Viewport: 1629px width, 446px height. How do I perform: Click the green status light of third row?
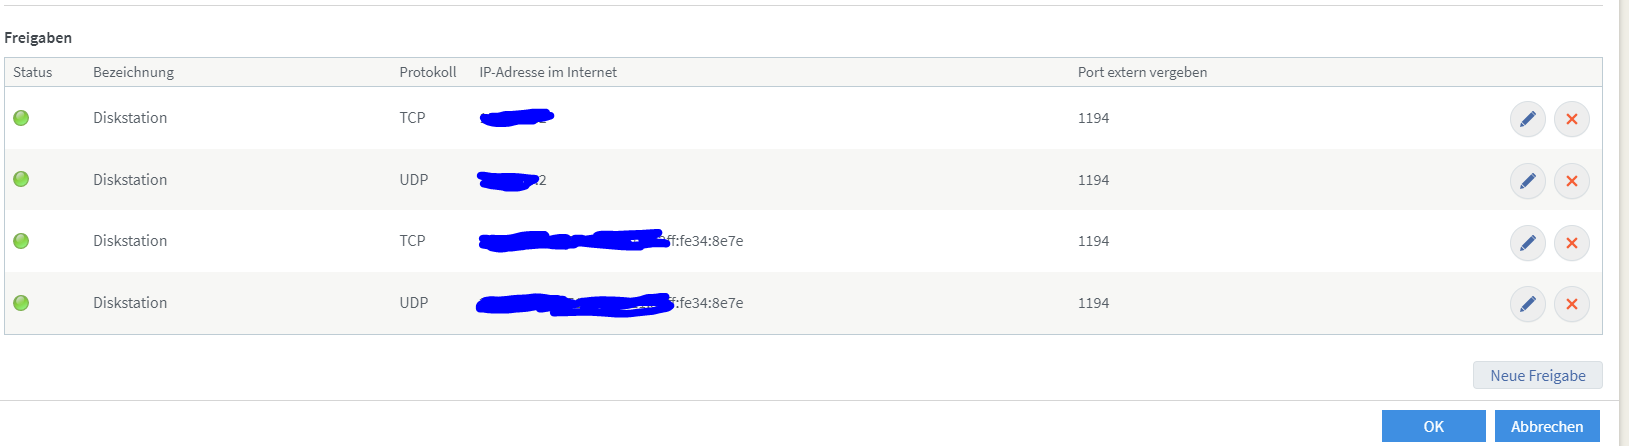click(21, 241)
